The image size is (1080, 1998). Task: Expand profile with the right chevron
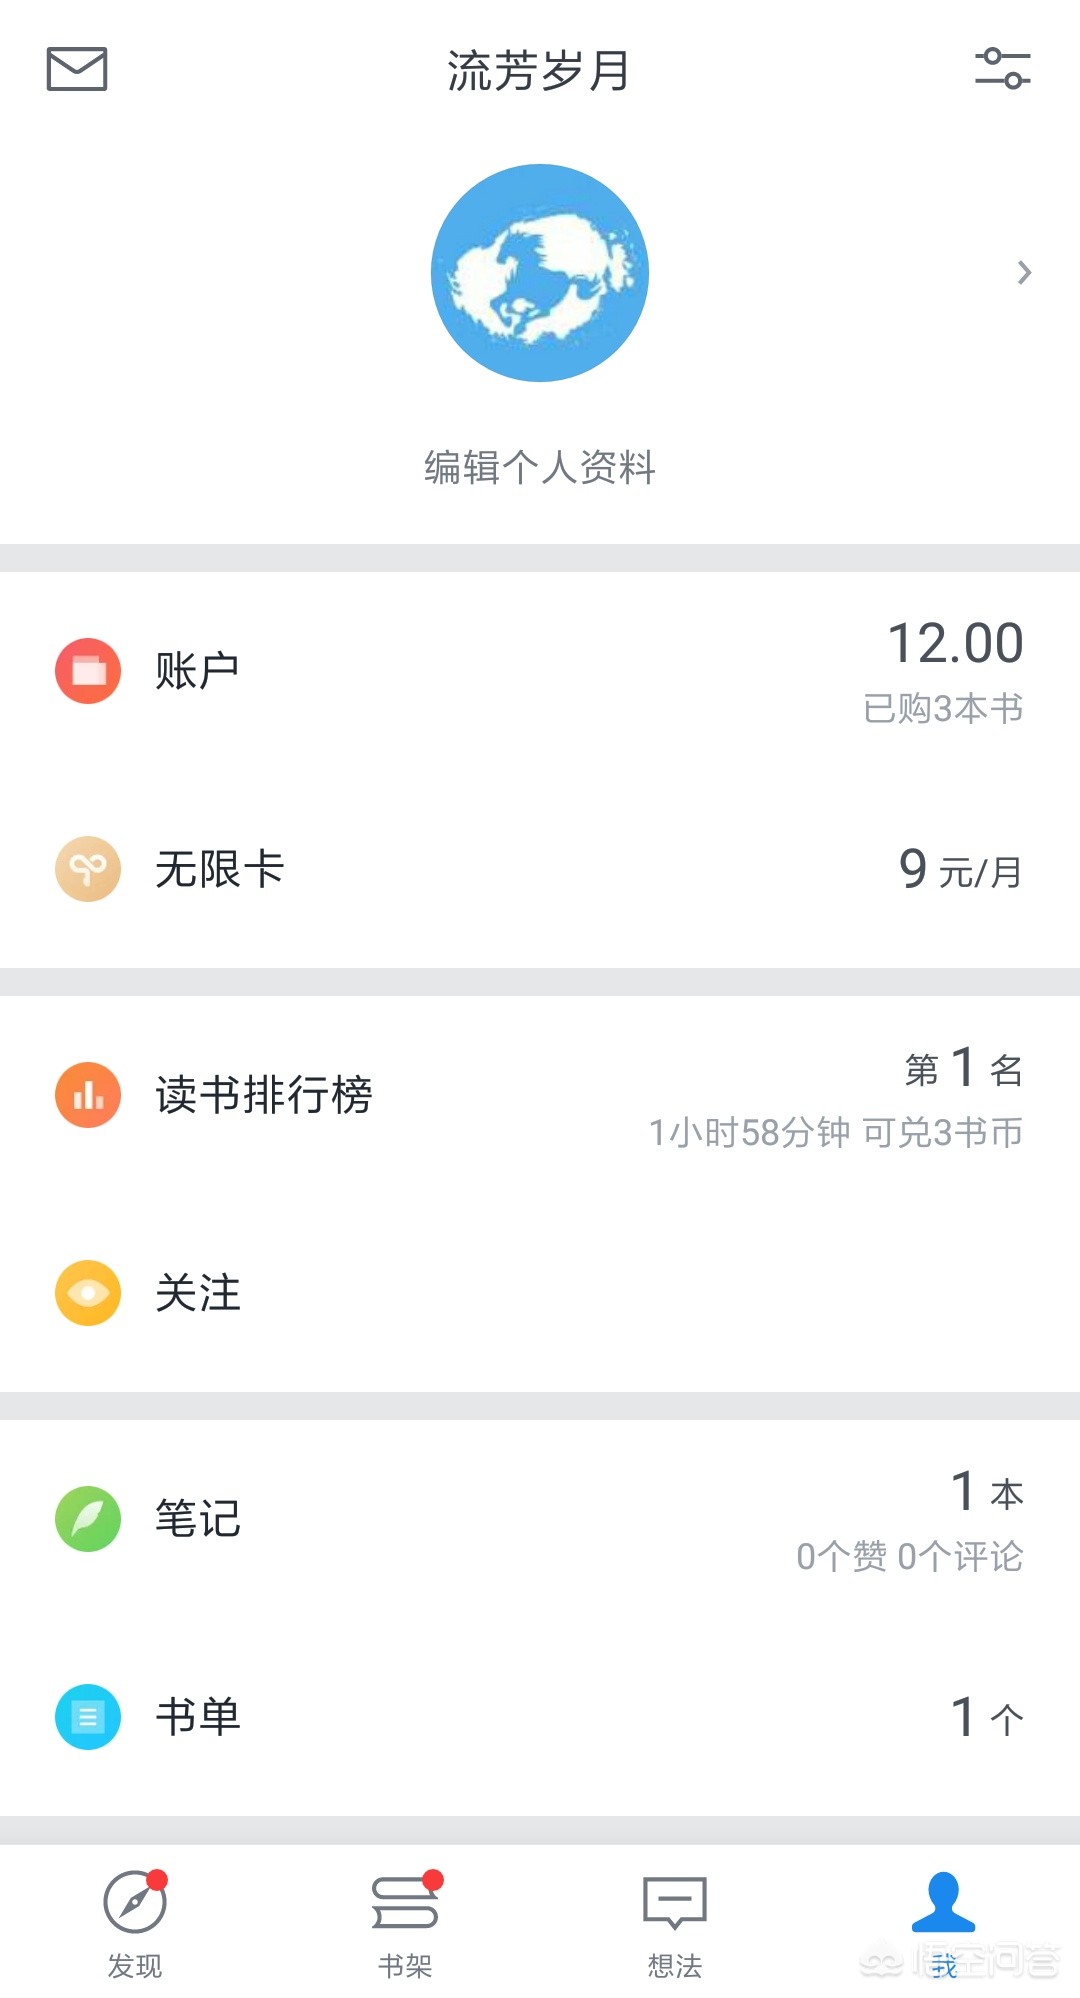(1023, 272)
